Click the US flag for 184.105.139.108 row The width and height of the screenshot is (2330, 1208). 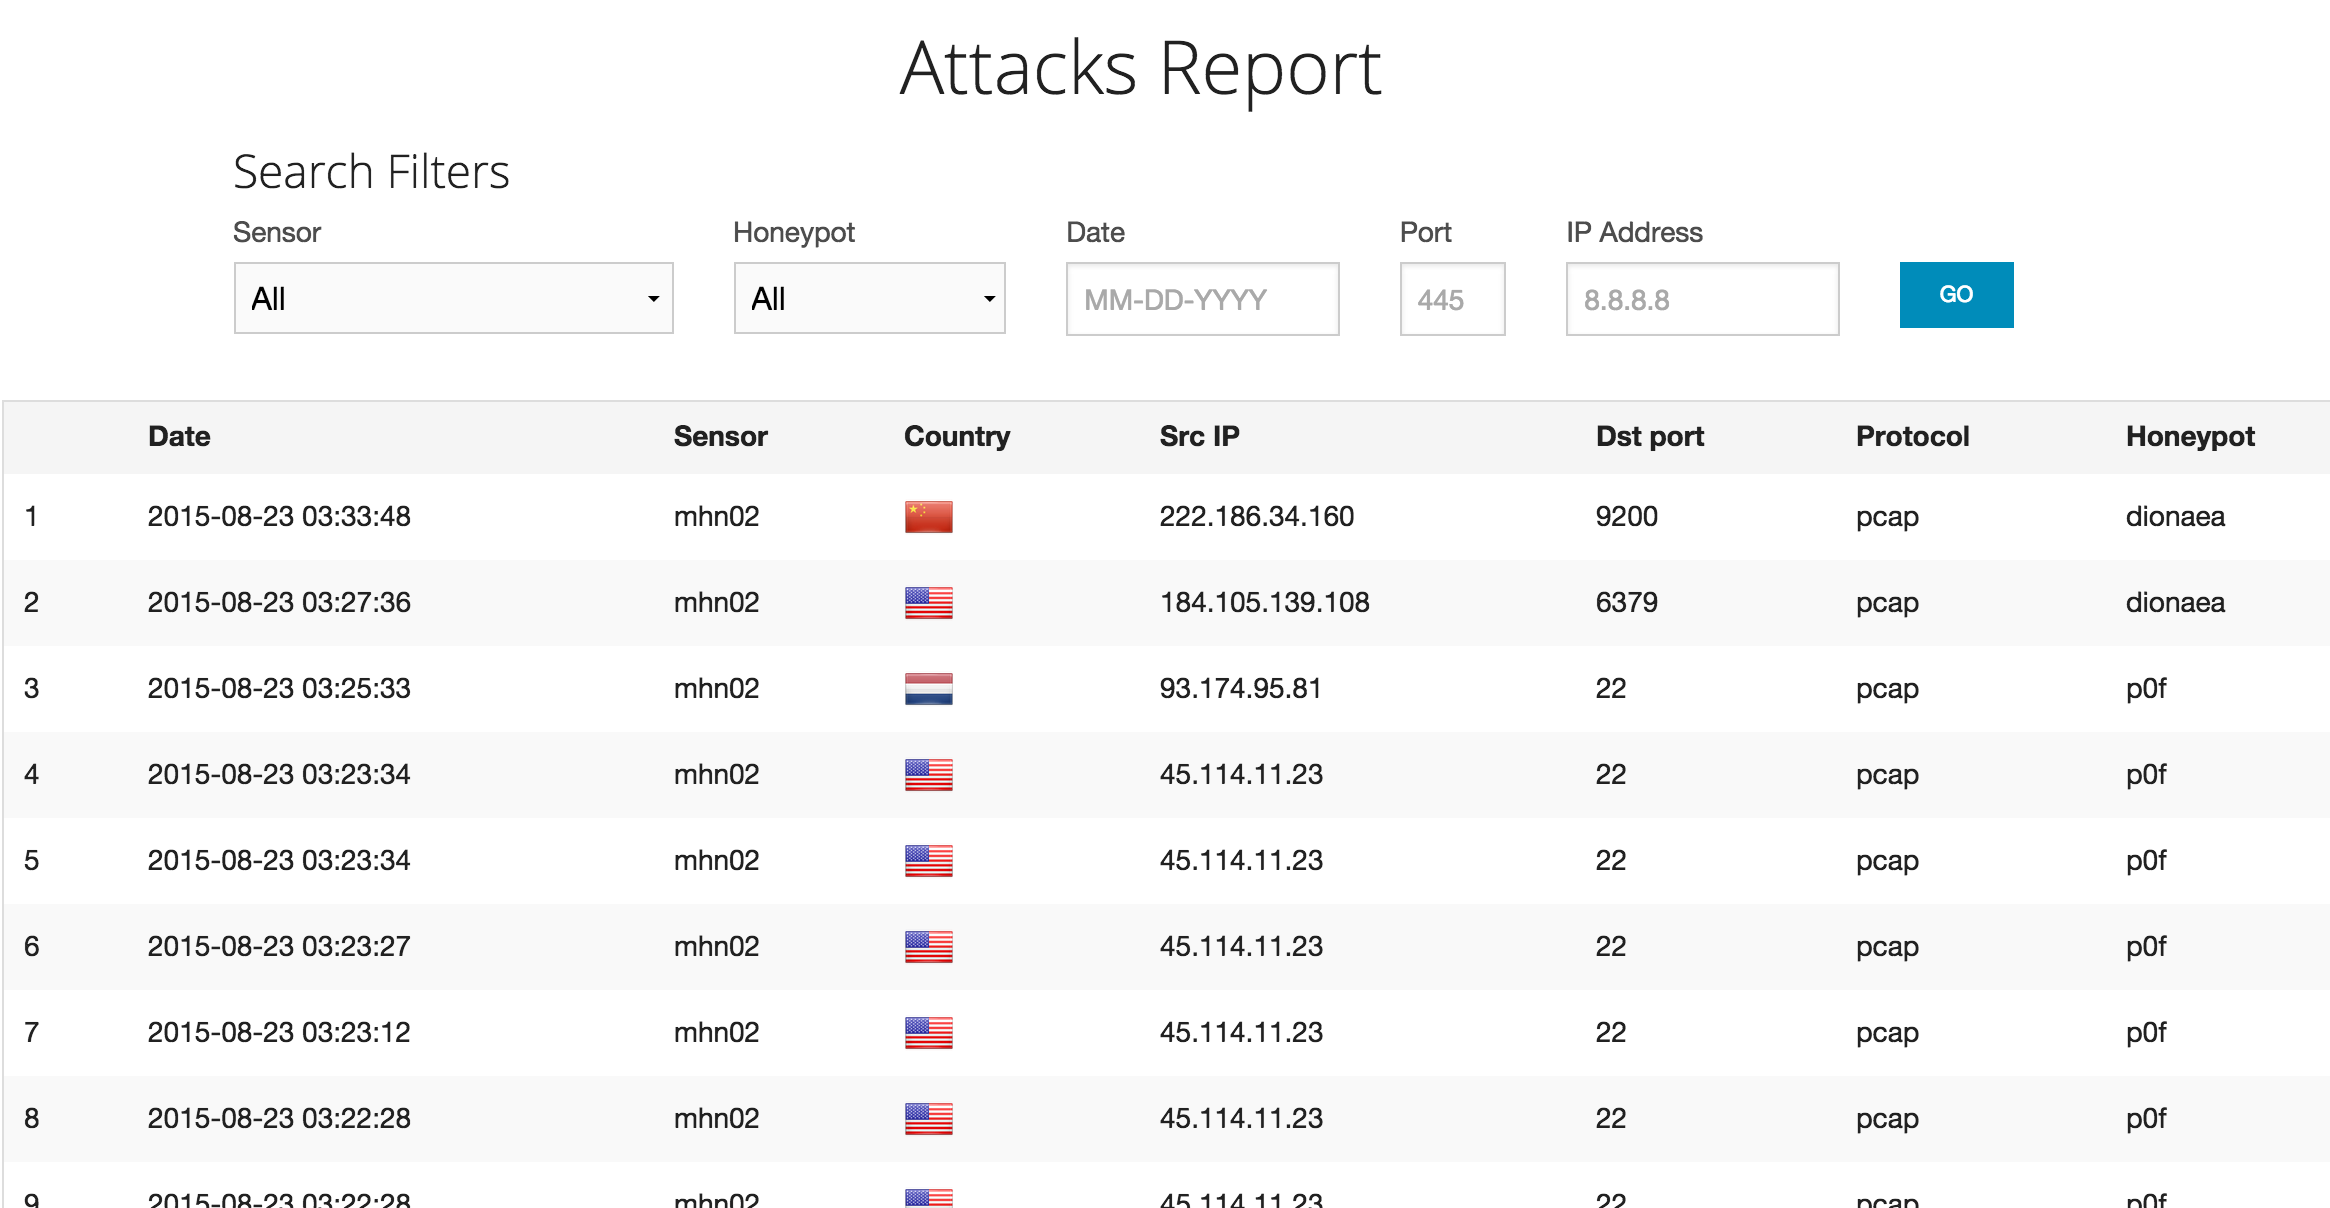[x=928, y=603]
